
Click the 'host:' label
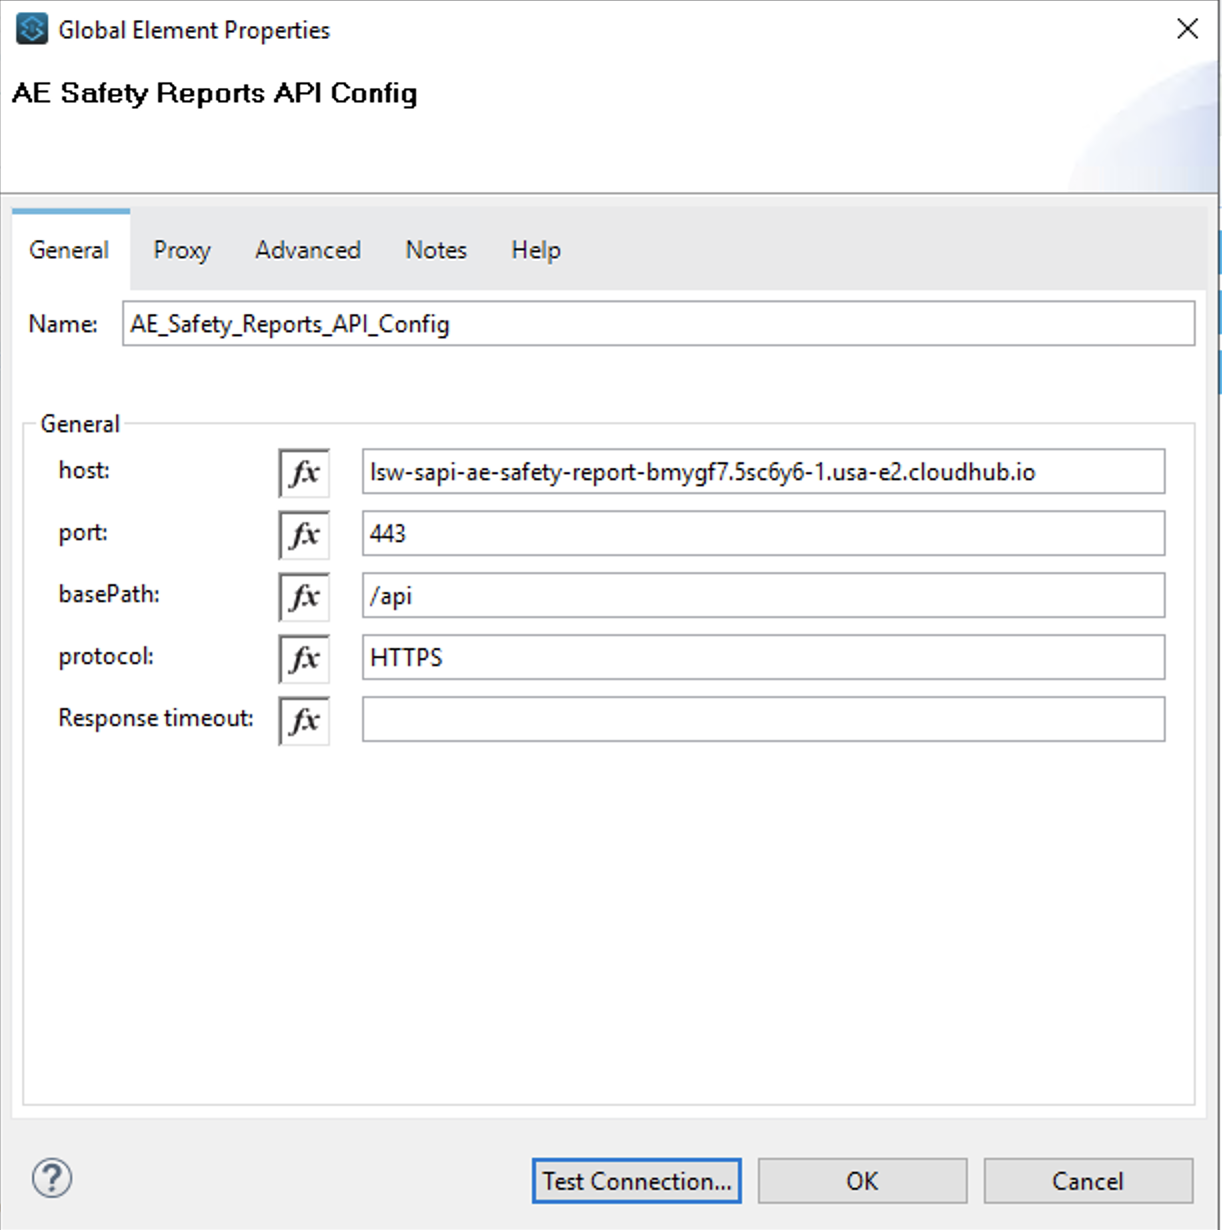(x=84, y=471)
